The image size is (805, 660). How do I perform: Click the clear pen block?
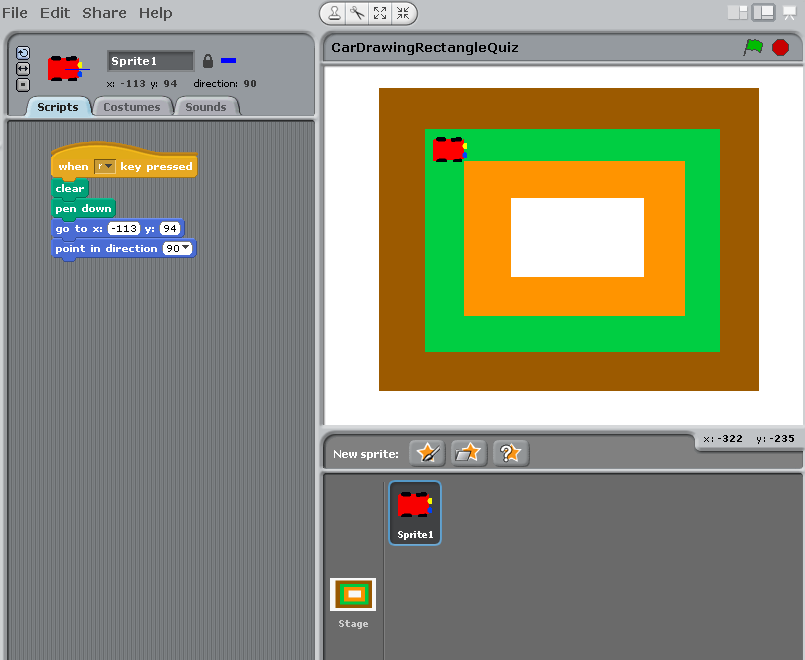[70, 188]
